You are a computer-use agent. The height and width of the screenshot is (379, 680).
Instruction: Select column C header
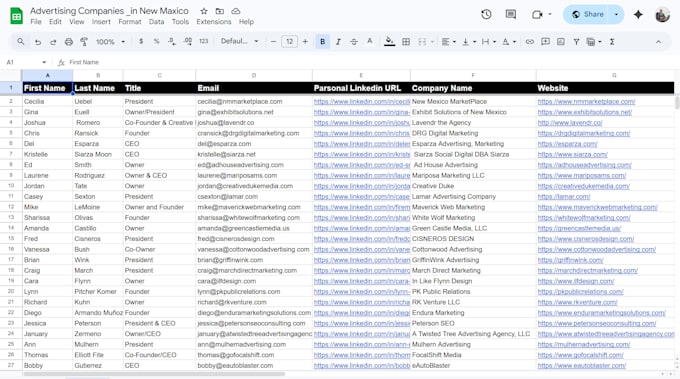click(159, 75)
